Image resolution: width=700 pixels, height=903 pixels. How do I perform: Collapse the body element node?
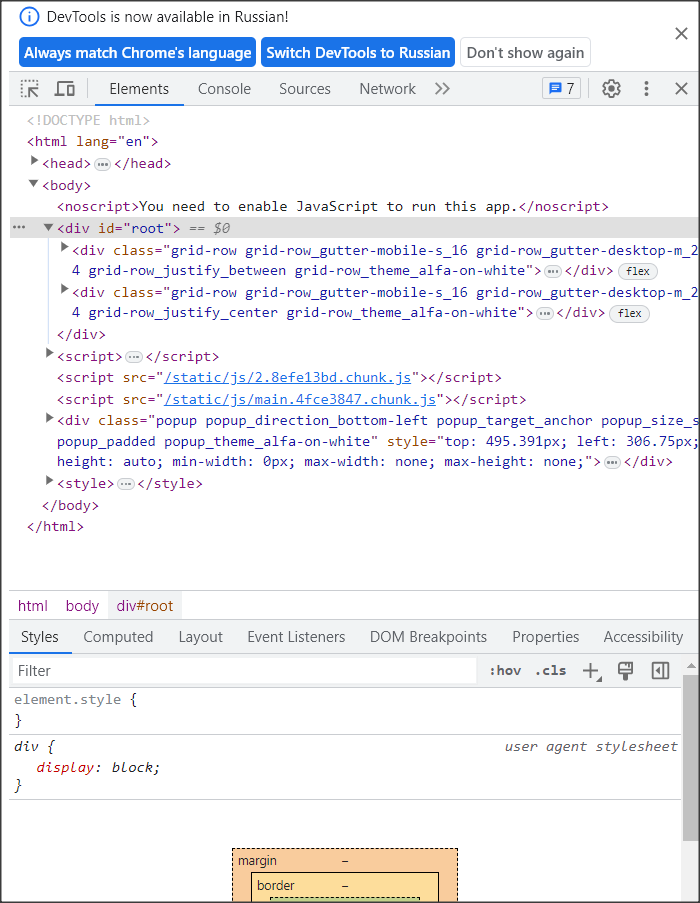pyautogui.click(x=33, y=183)
